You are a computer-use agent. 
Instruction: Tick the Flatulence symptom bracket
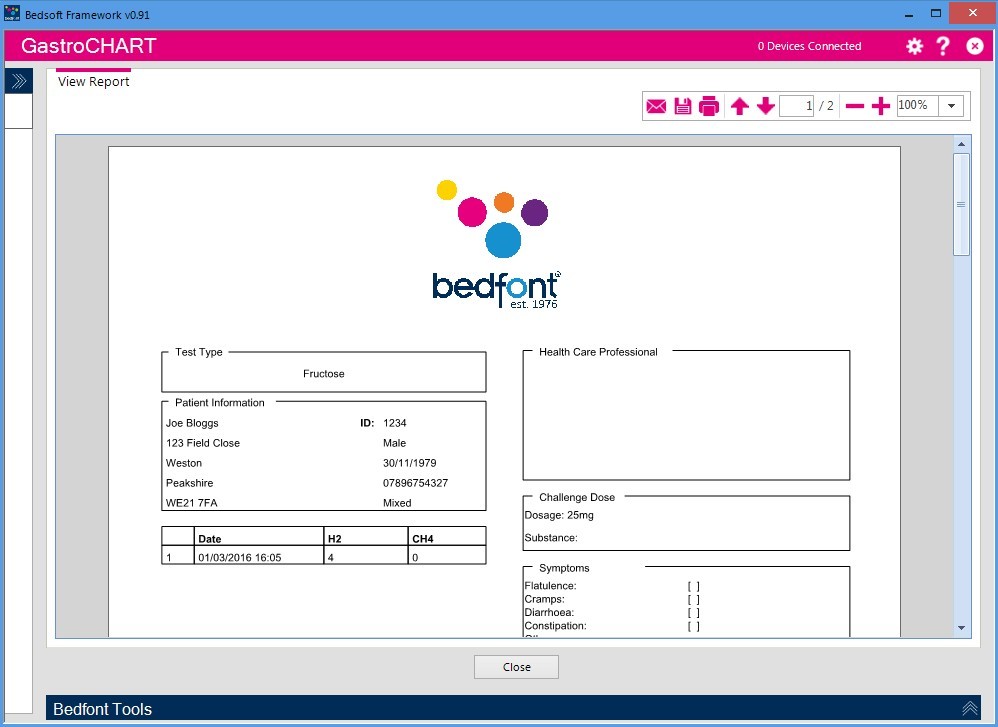click(x=694, y=586)
